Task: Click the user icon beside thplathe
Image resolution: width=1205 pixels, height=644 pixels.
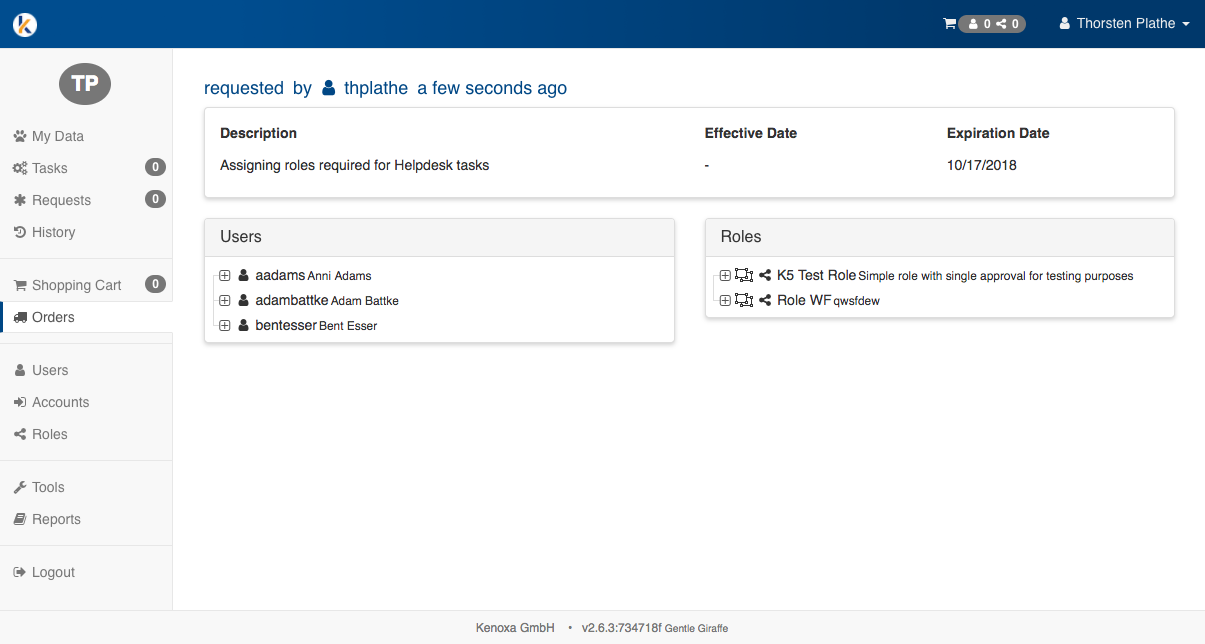Action: (x=329, y=89)
